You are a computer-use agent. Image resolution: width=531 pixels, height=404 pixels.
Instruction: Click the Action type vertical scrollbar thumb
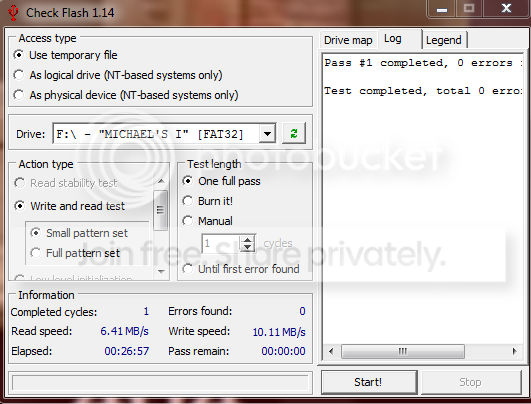(161, 210)
